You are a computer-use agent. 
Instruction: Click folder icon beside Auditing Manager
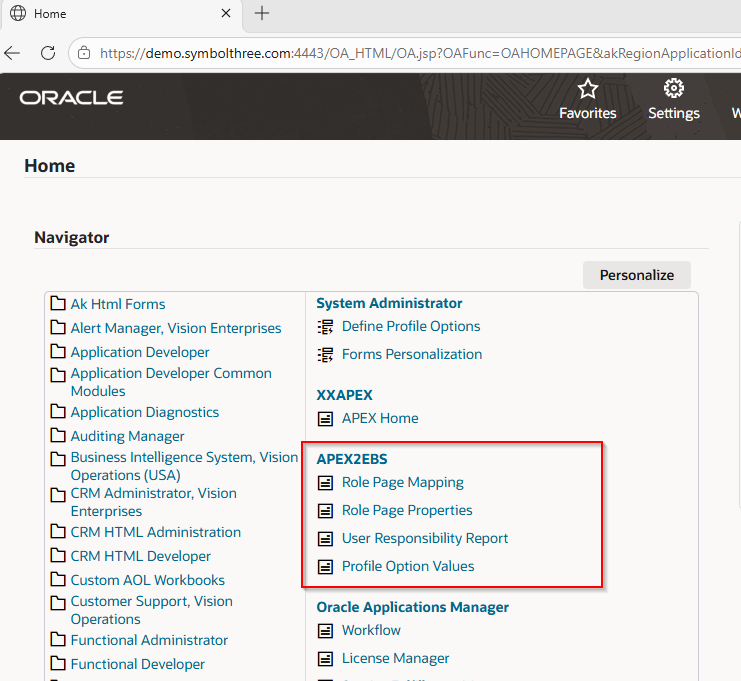pyautogui.click(x=58, y=435)
